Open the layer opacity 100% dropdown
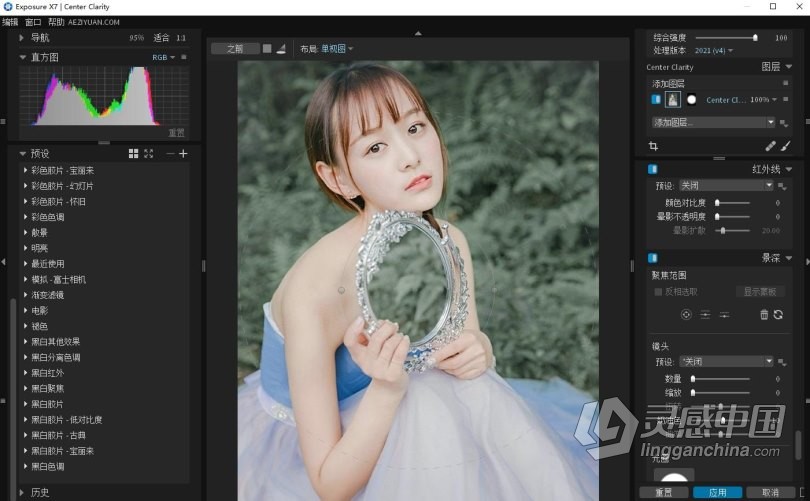The width and height of the screenshot is (810, 501). (764, 99)
